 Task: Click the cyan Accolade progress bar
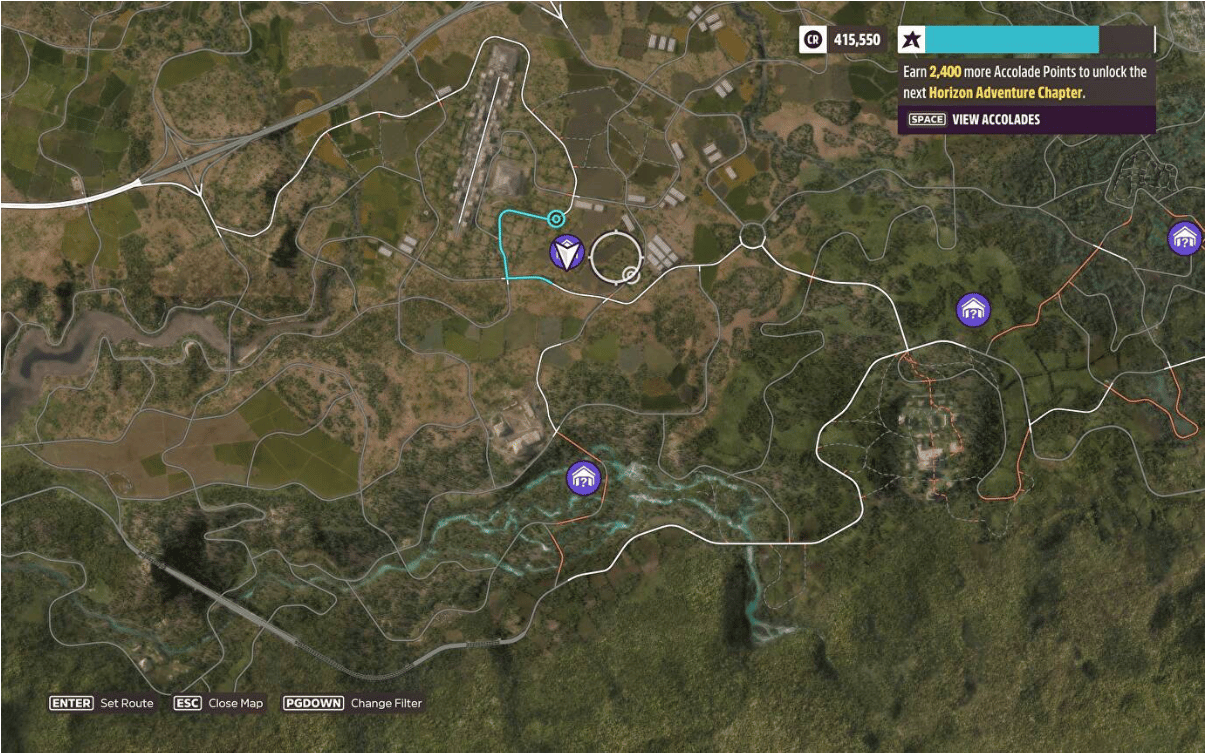pyautogui.click(x=1012, y=40)
